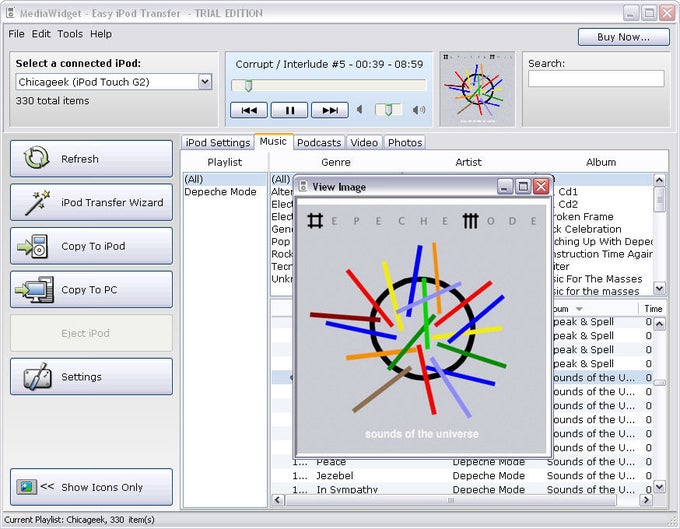Switch to the Video tab
The width and height of the screenshot is (680, 529).
[x=364, y=143]
